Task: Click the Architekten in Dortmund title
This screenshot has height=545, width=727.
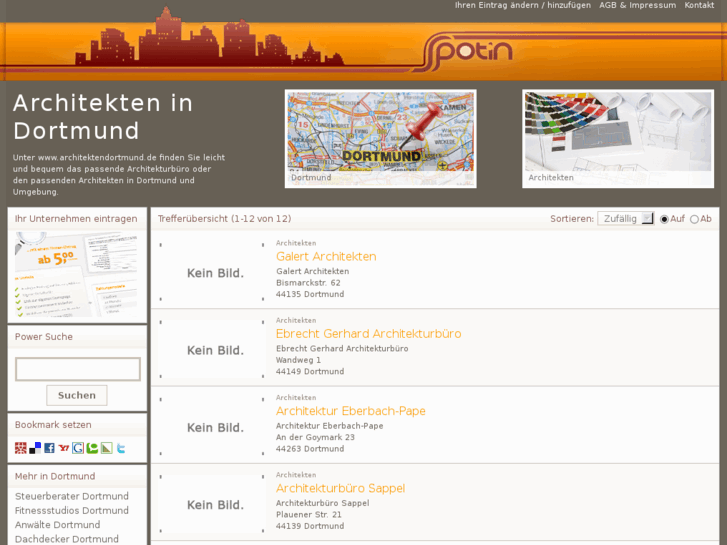Action: [x=103, y=117]
